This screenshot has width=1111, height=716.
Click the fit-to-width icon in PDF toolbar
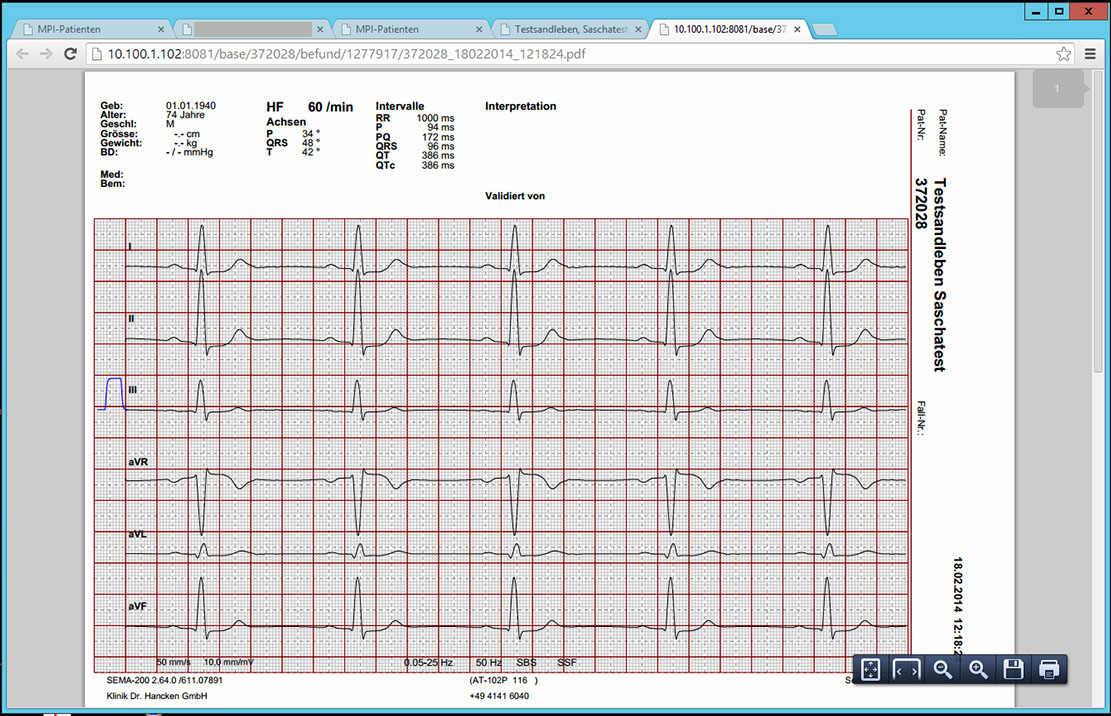pos(906,670)
